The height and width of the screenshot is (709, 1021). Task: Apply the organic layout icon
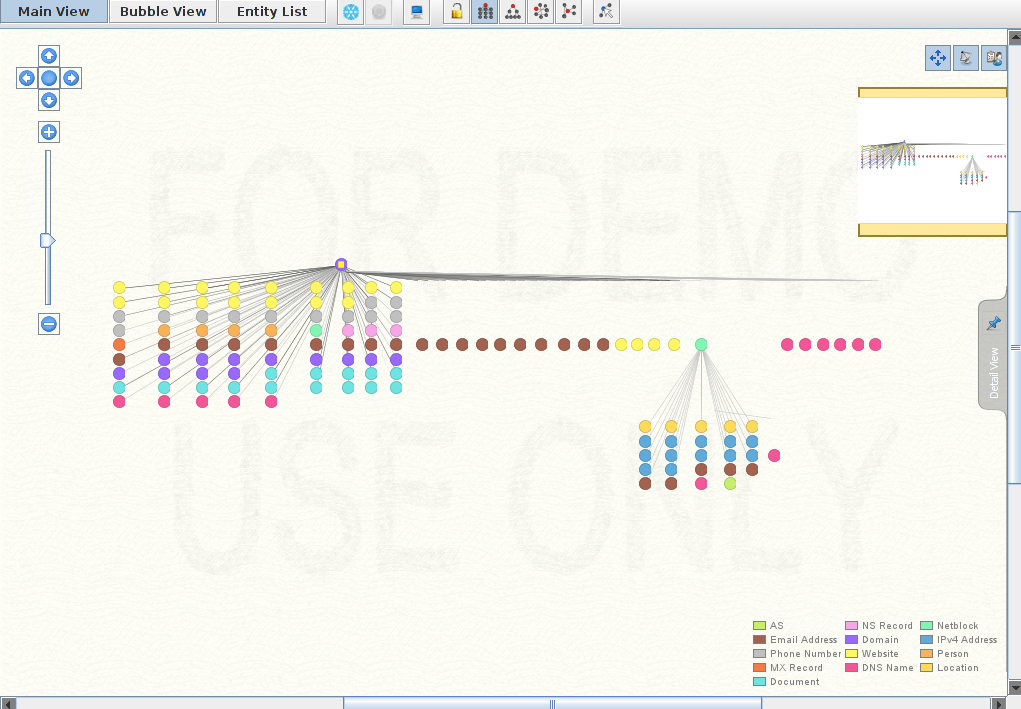(x=569, y=12)
